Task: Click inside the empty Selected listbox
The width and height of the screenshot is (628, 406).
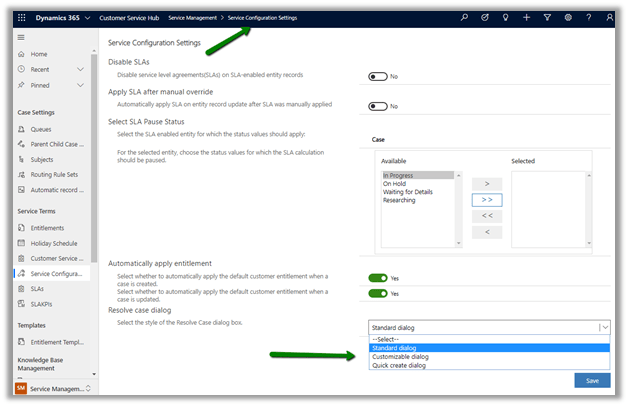Action: [x=549, y=209]
